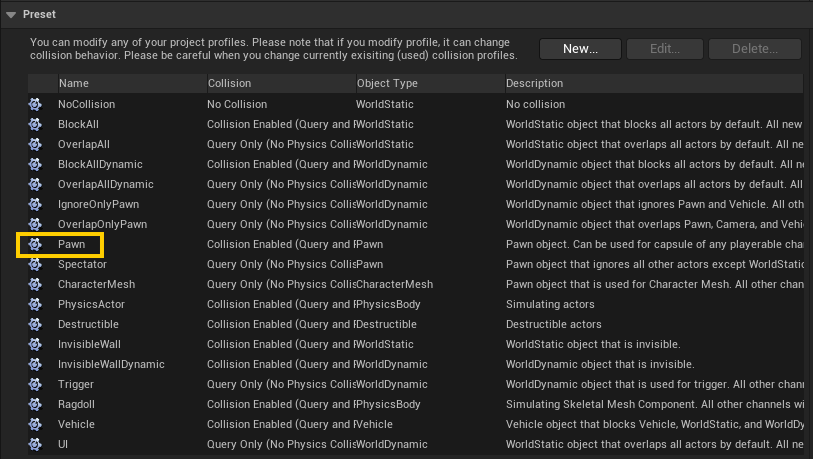Select the Trigger profile name

(x=77, y=384)
